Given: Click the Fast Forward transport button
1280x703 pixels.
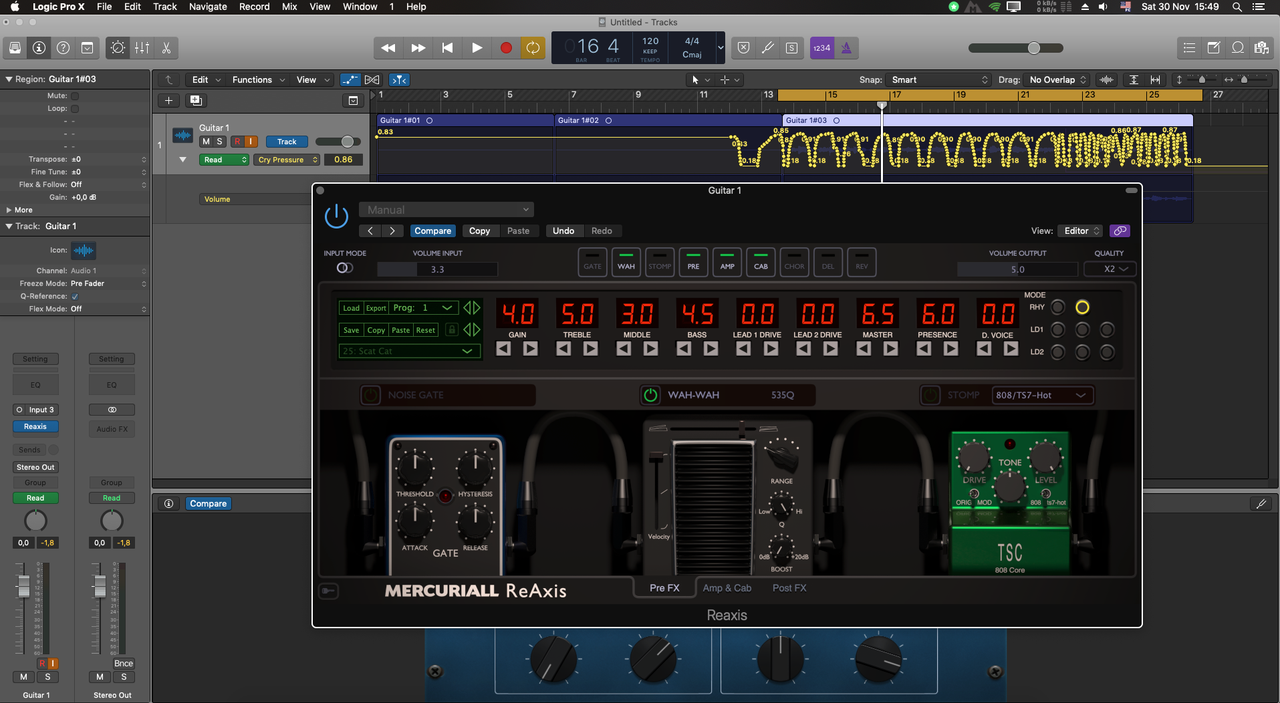Looking at the screenshot, I should 418,47.
